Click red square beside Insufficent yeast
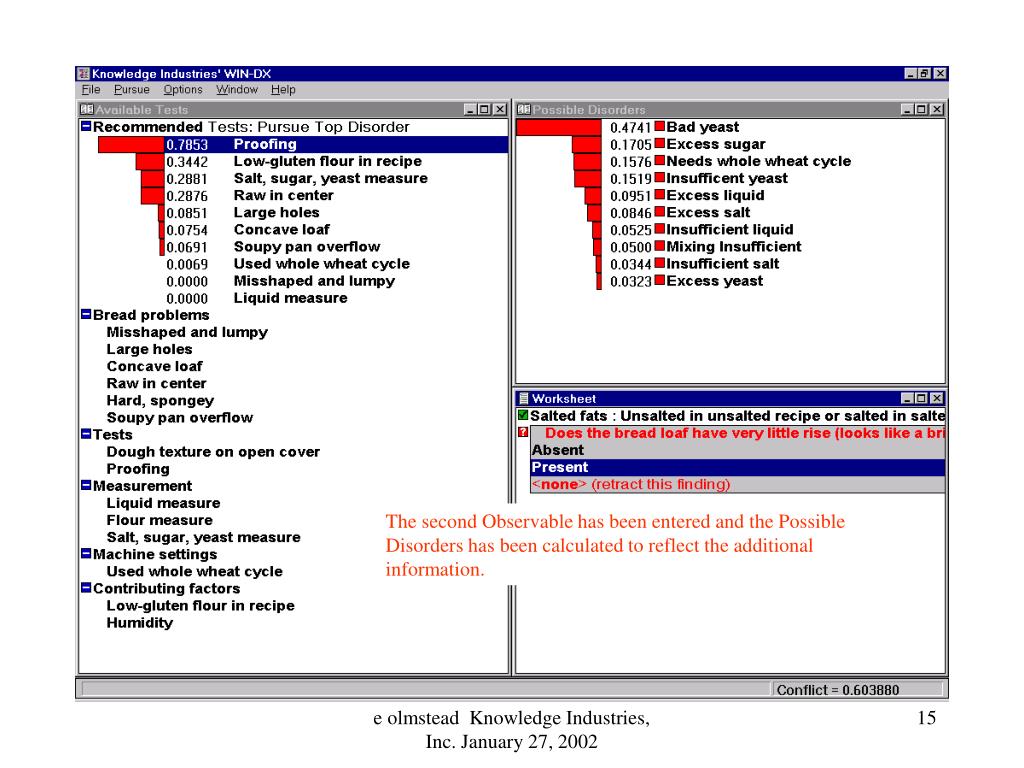1024x768 pixels. tap(660, 177)
